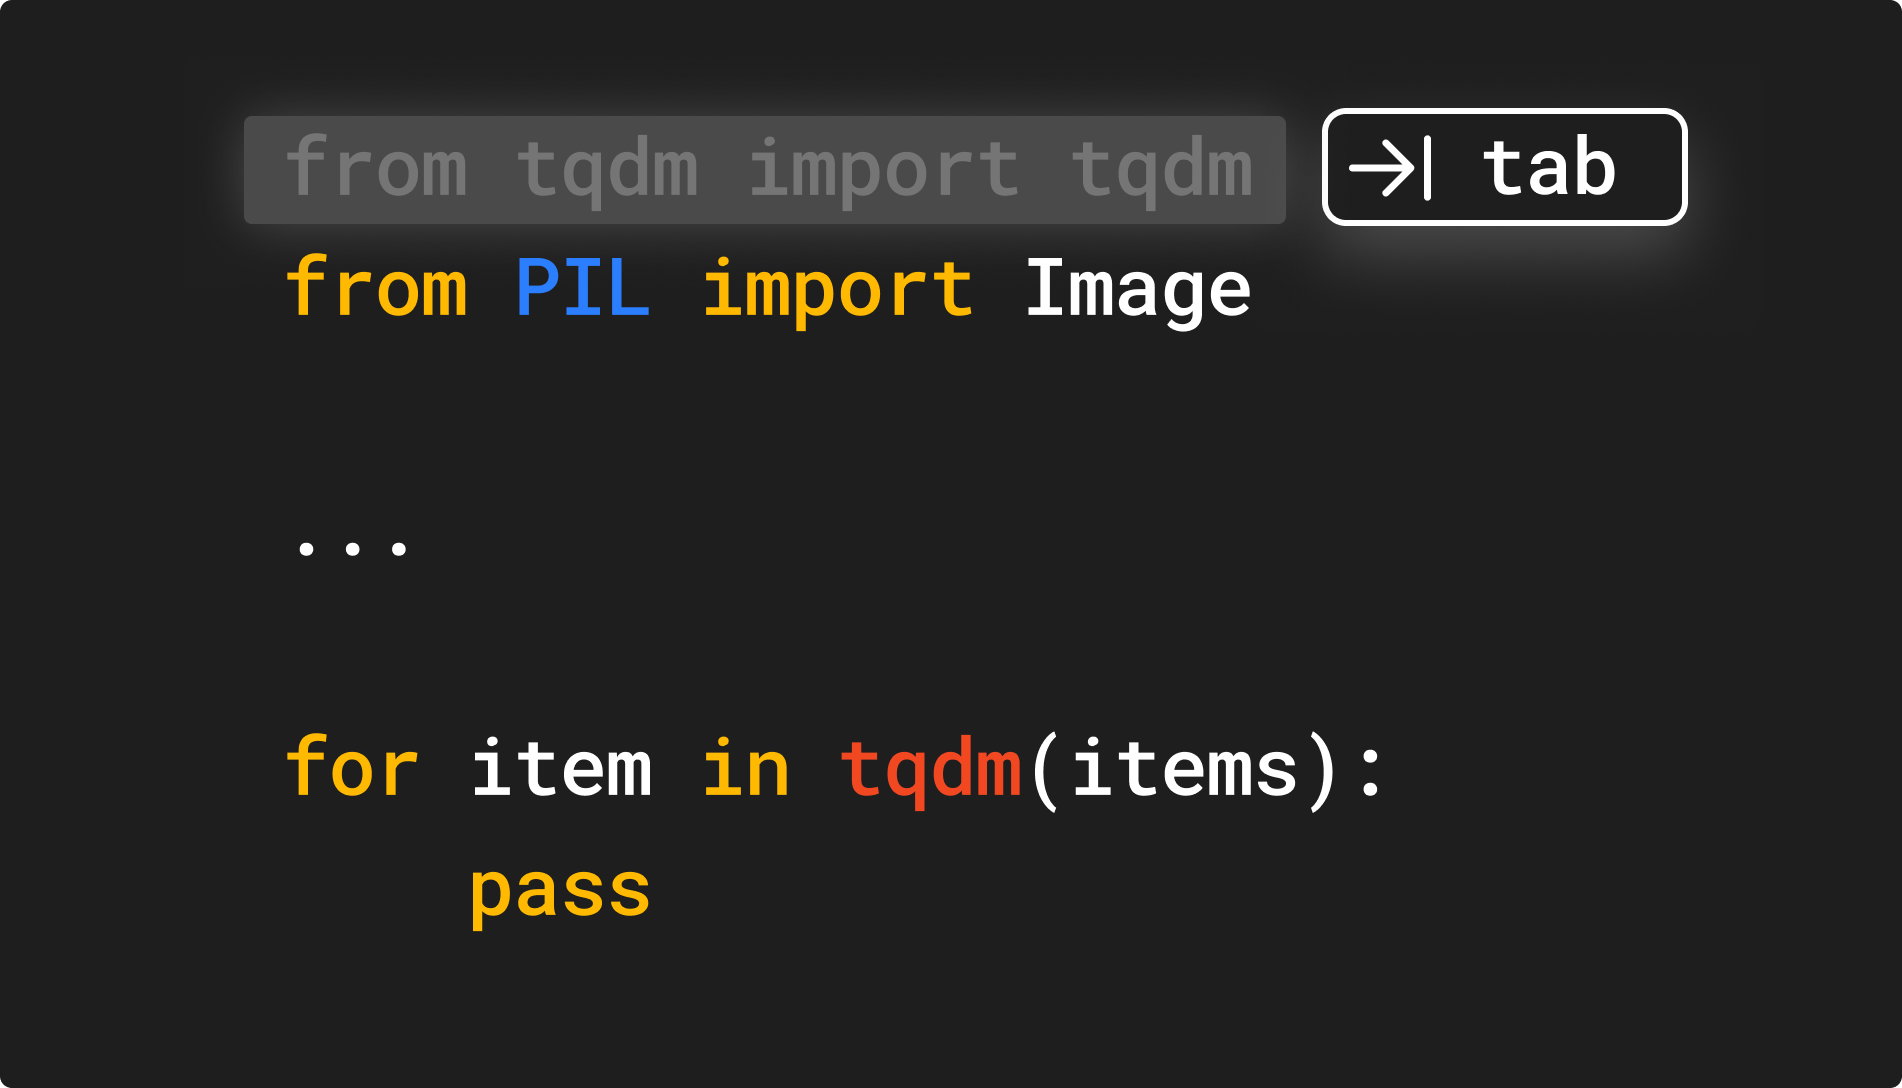Viewport: 1902px width, 1088px height.
Task: Click the white 'Image' class name
Action: pos(1138,291)
